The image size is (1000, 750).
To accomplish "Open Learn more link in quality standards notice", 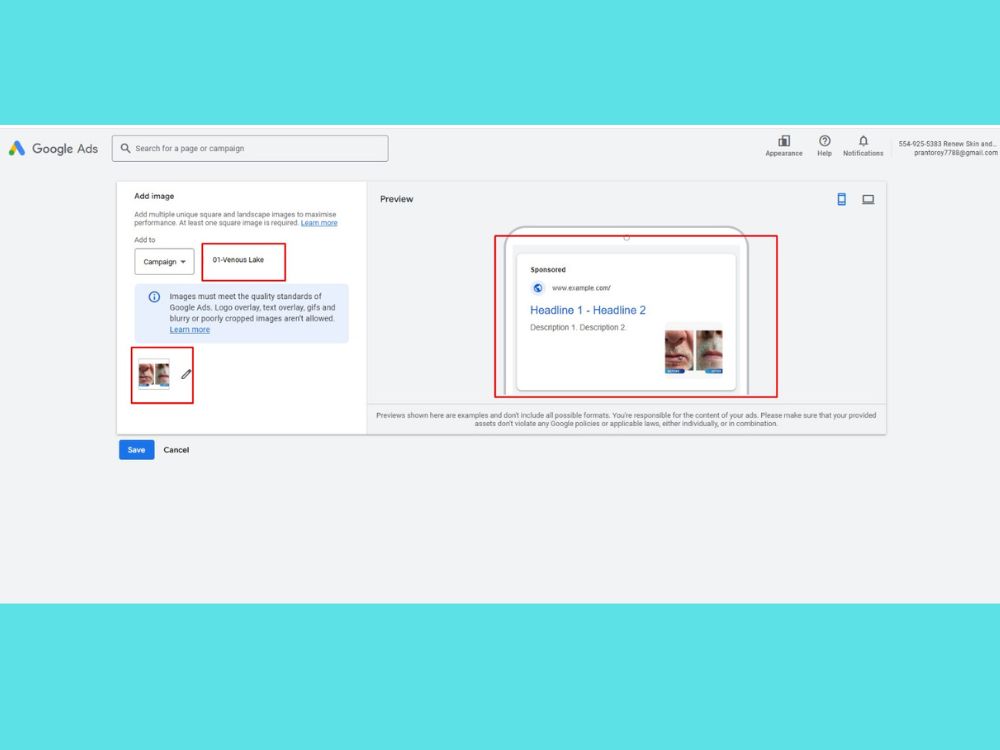I will [189, 330].
